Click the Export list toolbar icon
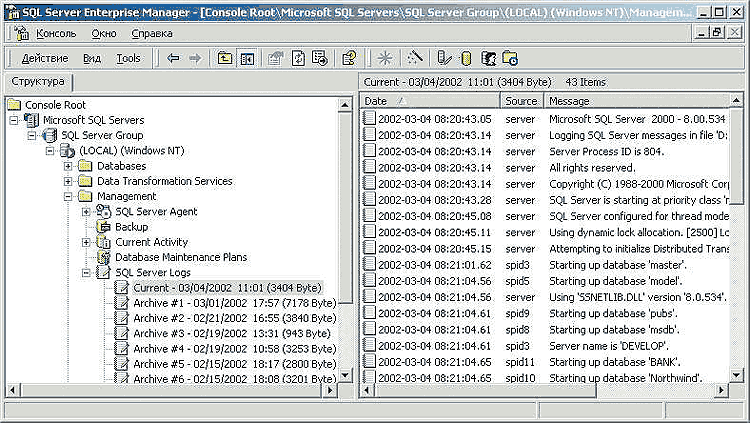 coord(319,59)
